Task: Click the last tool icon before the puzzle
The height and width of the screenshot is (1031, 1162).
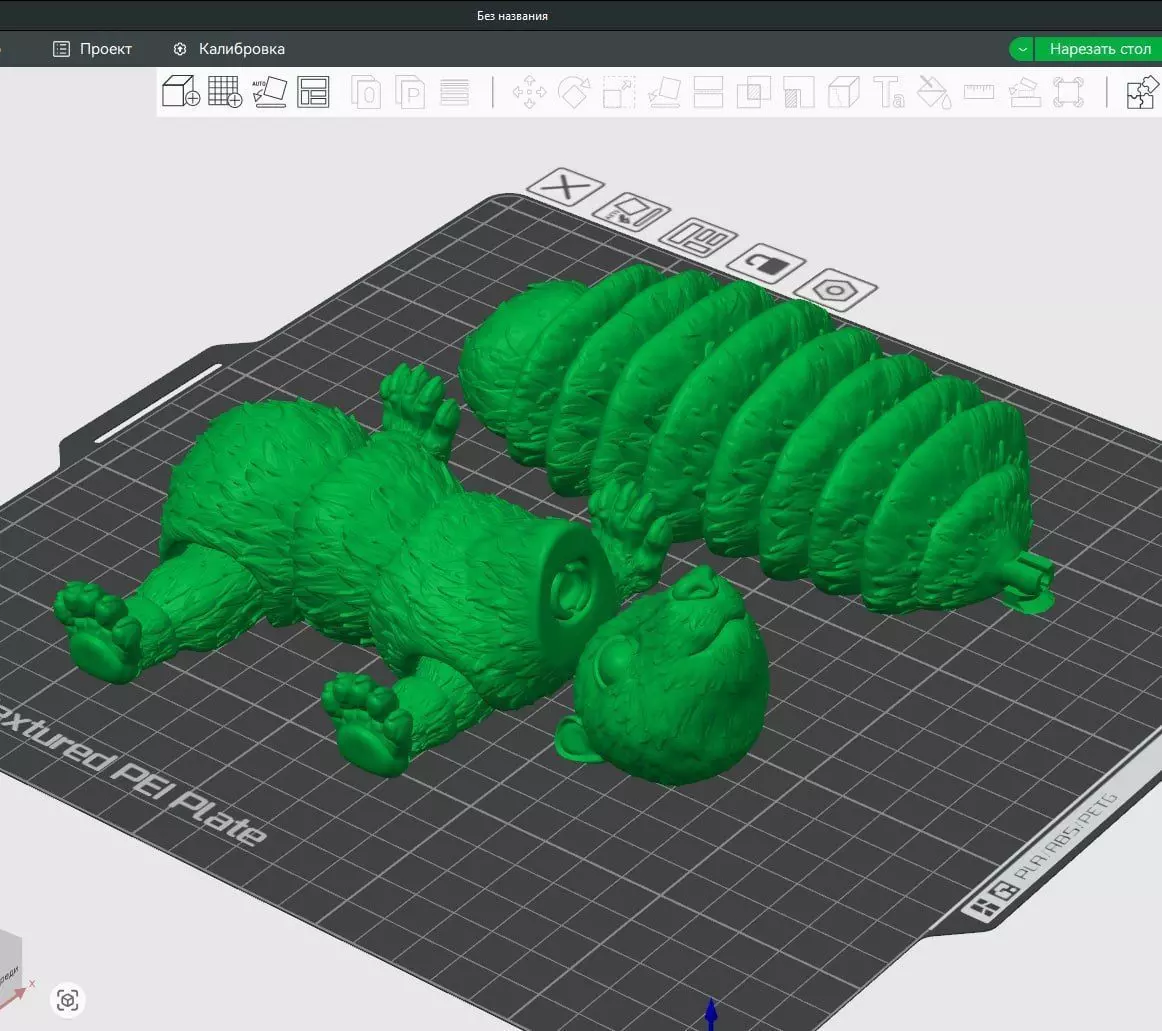Action: 1069,93
